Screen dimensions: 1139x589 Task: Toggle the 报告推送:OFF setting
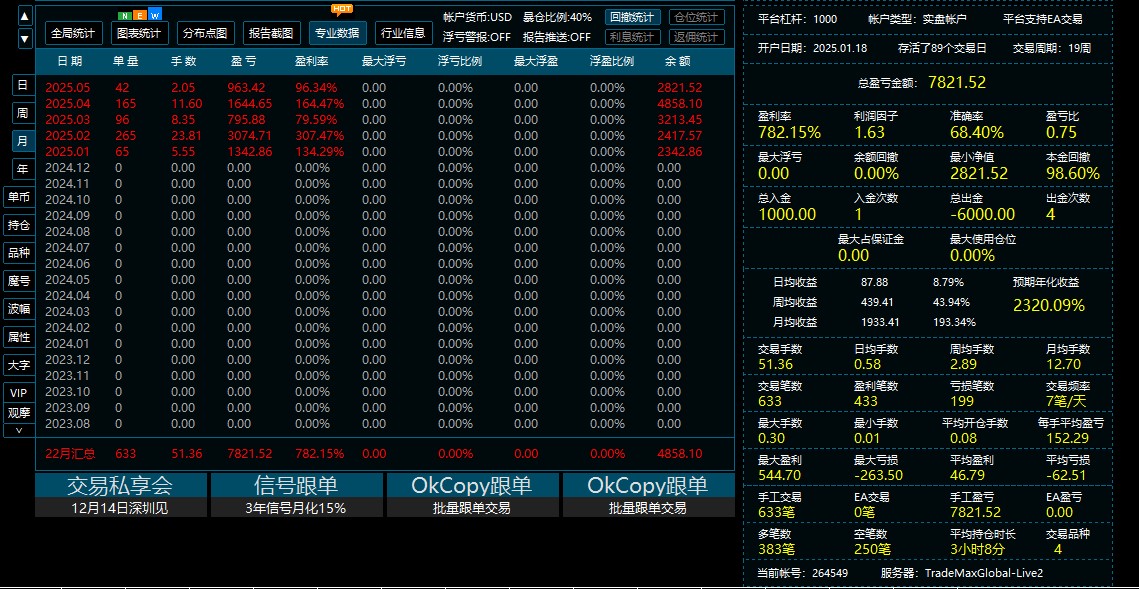pyautogui.click(x=556, y=37)
